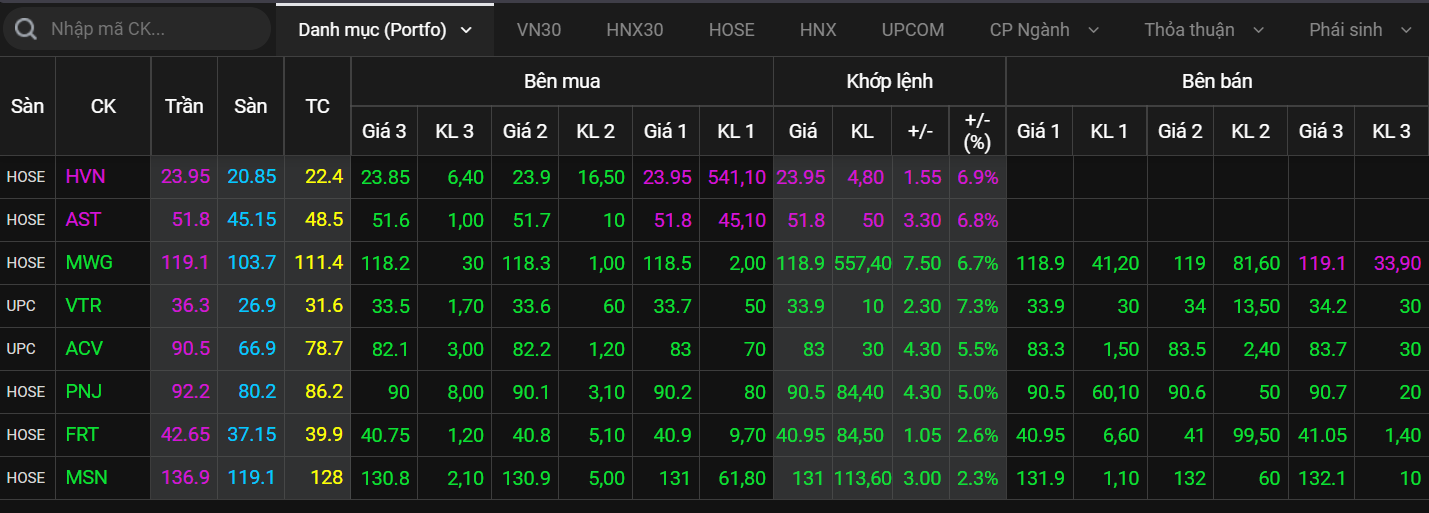Click MSN sell price 132.1
This screenshot has width=1429, height=513.
(x=1321, y=478)
